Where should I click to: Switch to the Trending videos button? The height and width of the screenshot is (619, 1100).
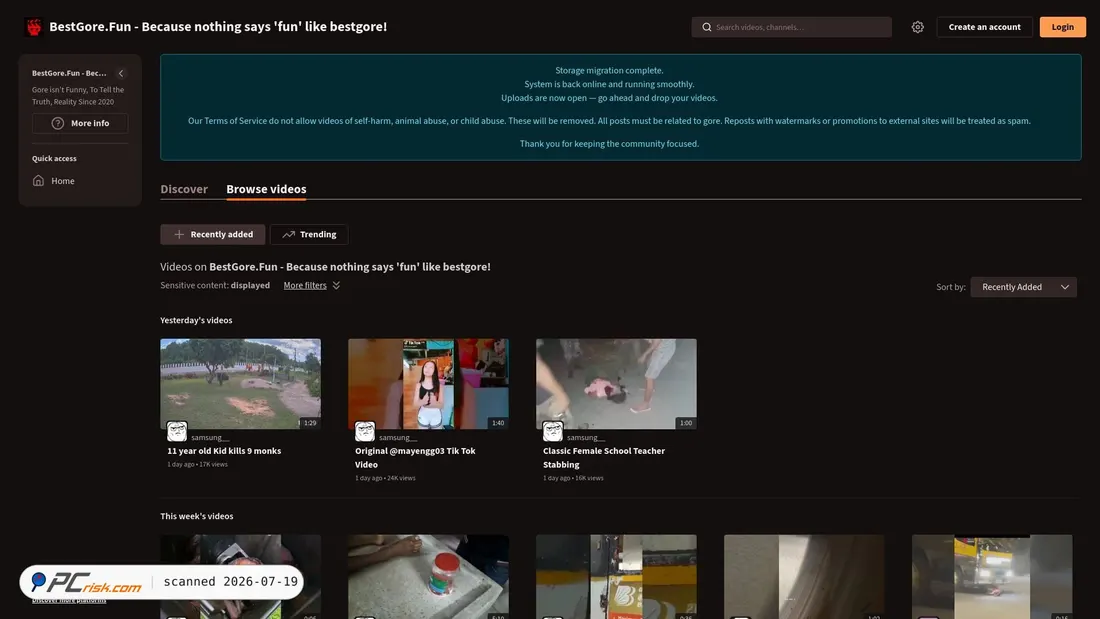(x=309, y=234)
